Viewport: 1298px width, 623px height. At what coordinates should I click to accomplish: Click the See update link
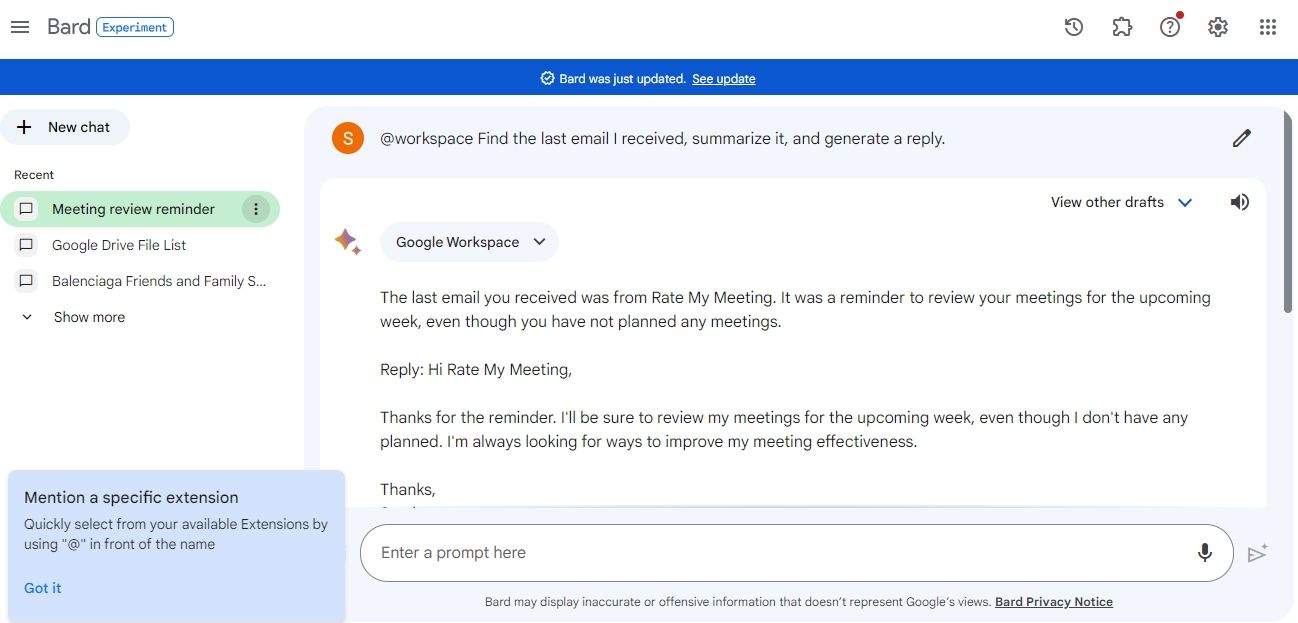tap(723, 79)
